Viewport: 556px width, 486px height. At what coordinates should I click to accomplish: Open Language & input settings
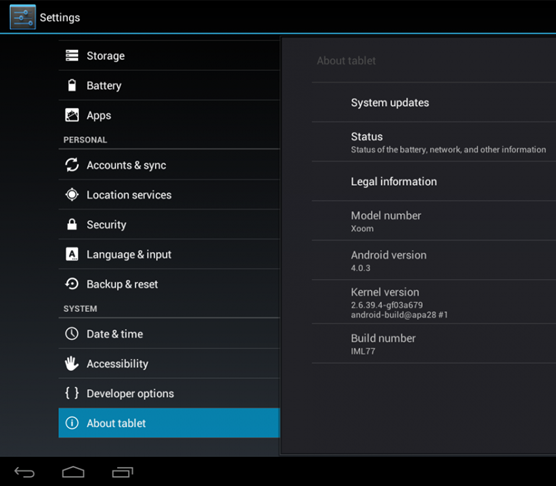click(169, 254)
